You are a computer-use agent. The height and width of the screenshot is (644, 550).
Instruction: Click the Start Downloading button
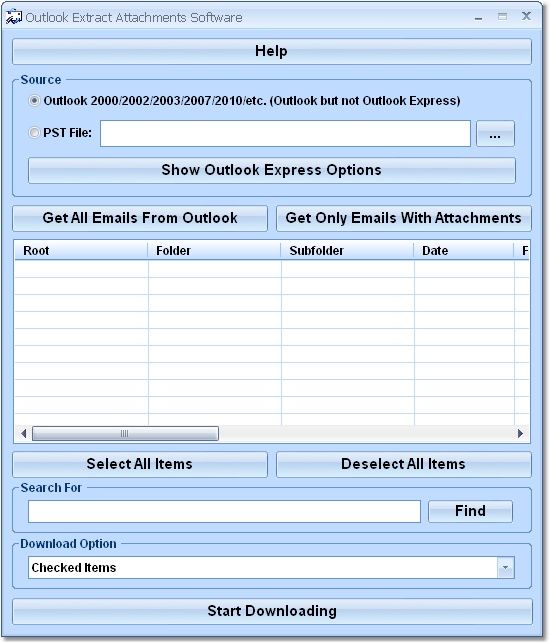[x=272, y=611]
